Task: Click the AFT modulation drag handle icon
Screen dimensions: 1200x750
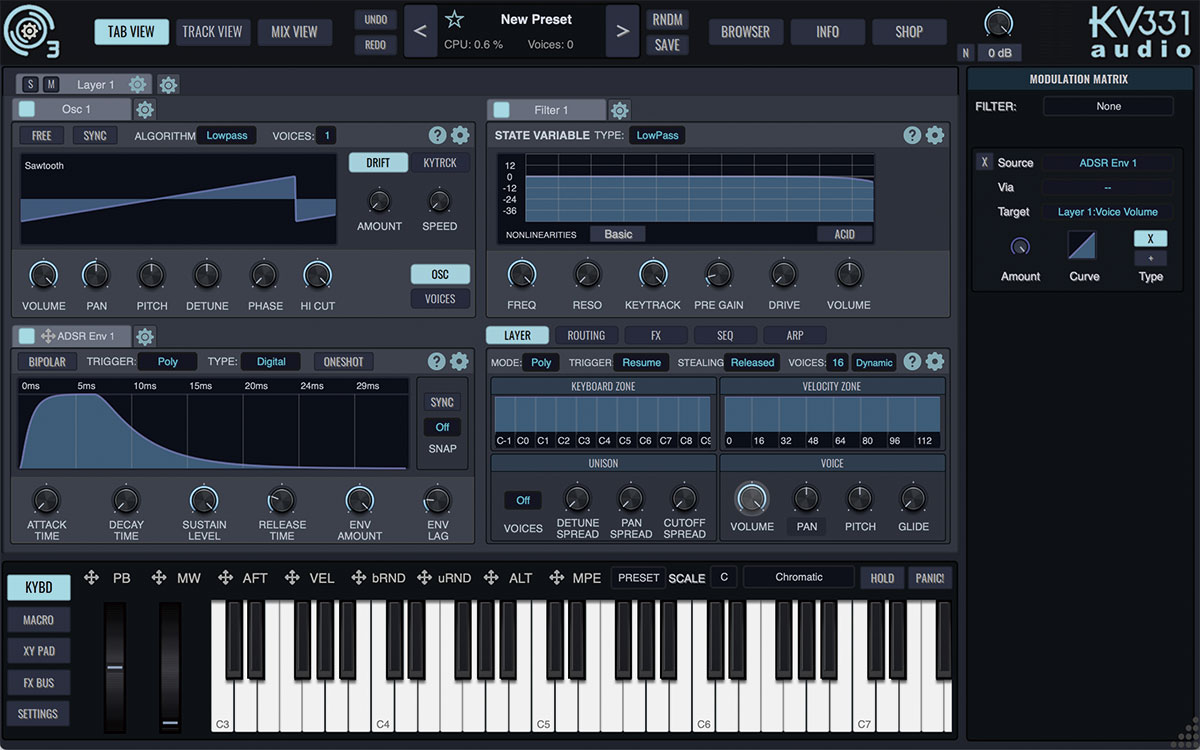Action: 224,578
